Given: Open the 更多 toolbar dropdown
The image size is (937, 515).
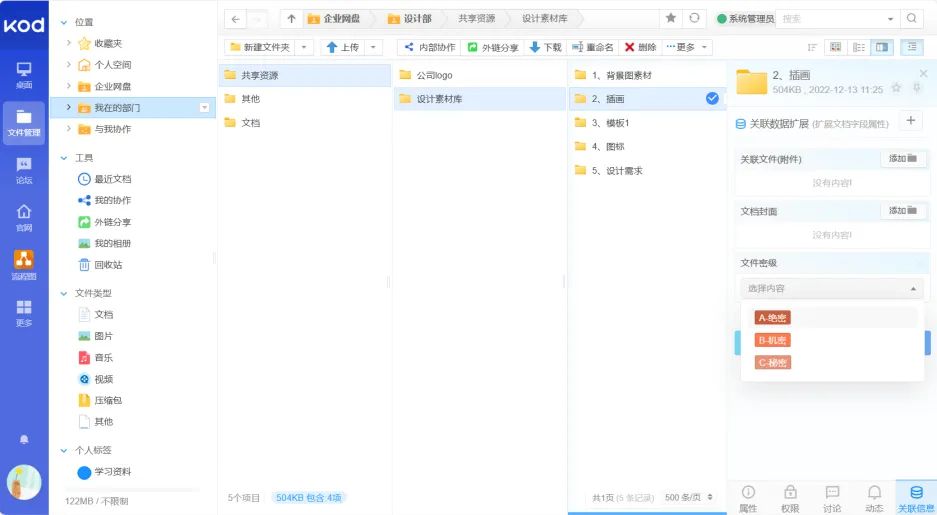Looking at the screenshot, I should (687, 47).
